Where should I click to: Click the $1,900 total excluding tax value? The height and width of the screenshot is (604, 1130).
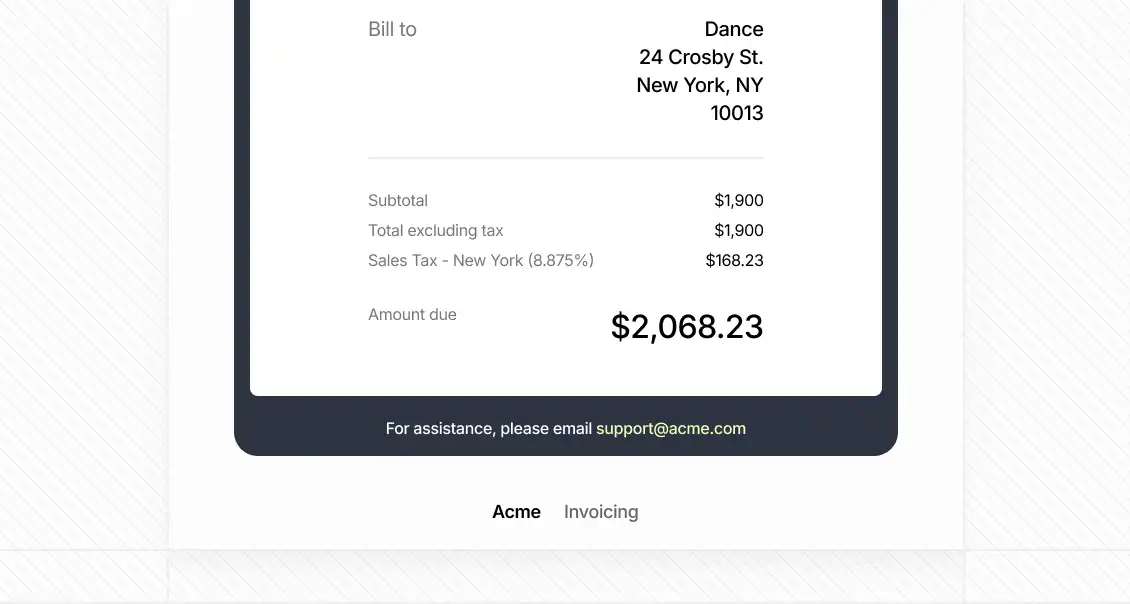point(739,231)
